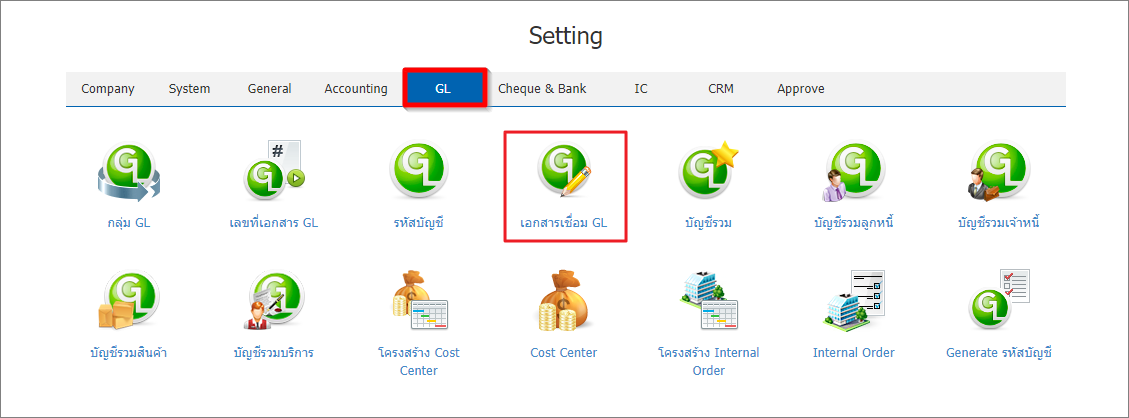1129x418 pixels.
Task: Open the เลขที่เอกสาร GL icon
Action: click(x=274, y=171)
